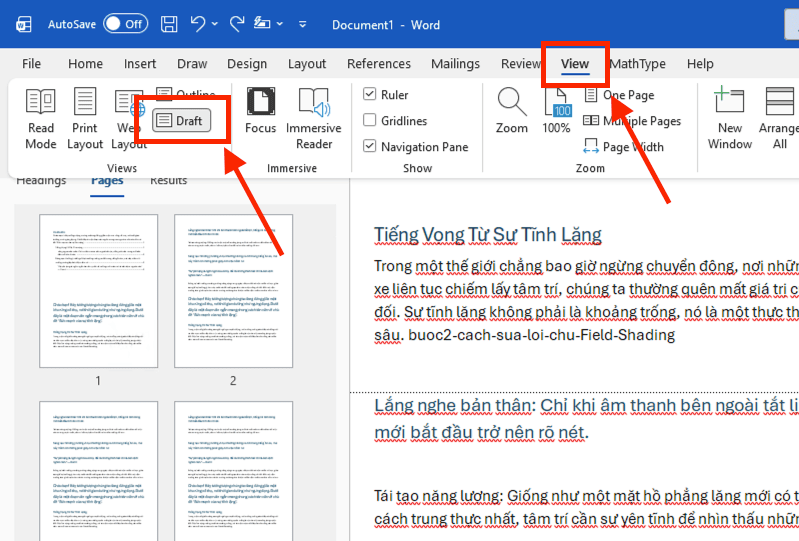Click Arrange All windows
The width and height of the screenshot is (799, 541).
[x=779, y=118]
